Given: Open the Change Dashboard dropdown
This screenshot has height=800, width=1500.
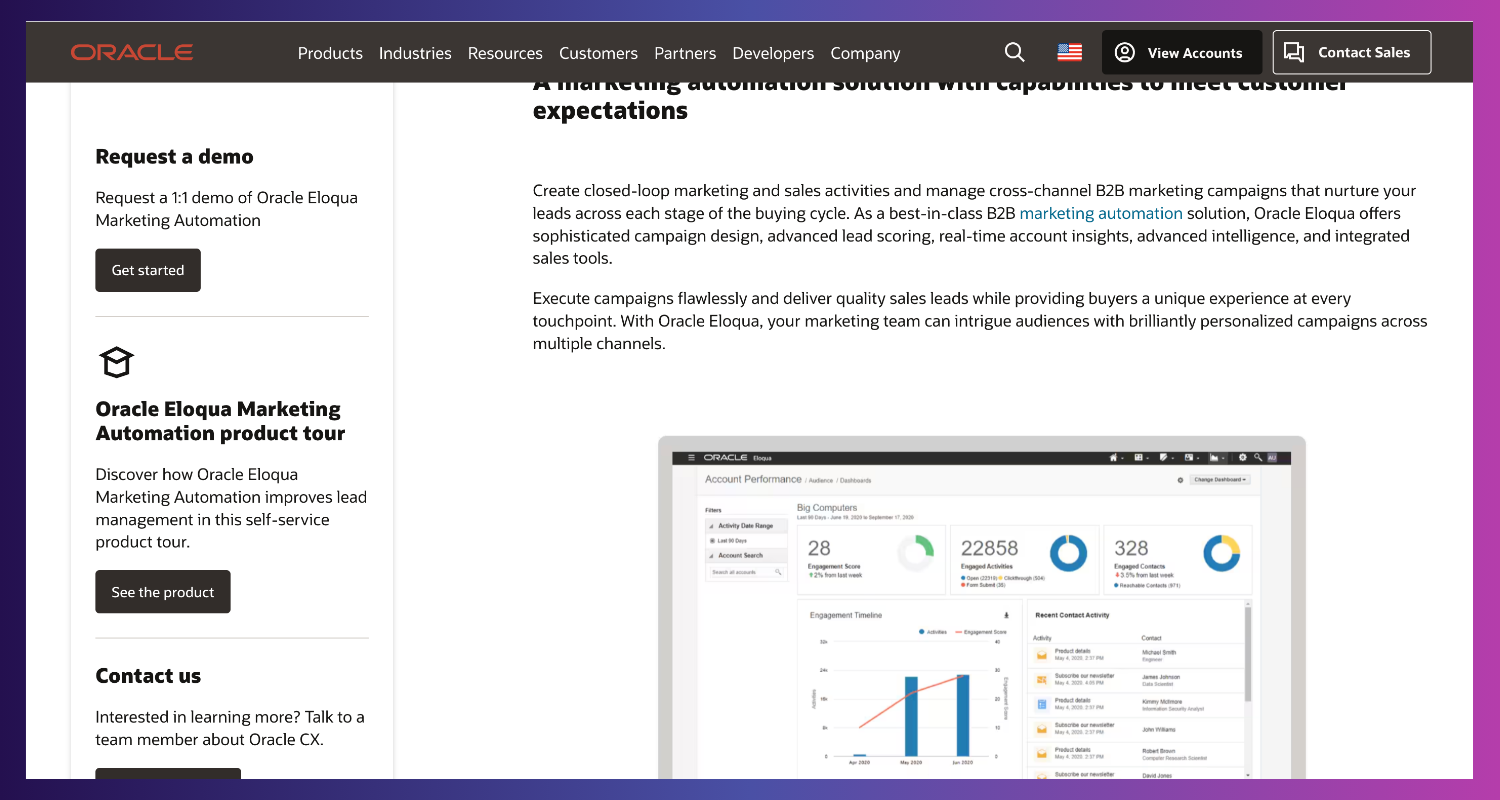Looking at the screenshot, I should pos(1221,480).
